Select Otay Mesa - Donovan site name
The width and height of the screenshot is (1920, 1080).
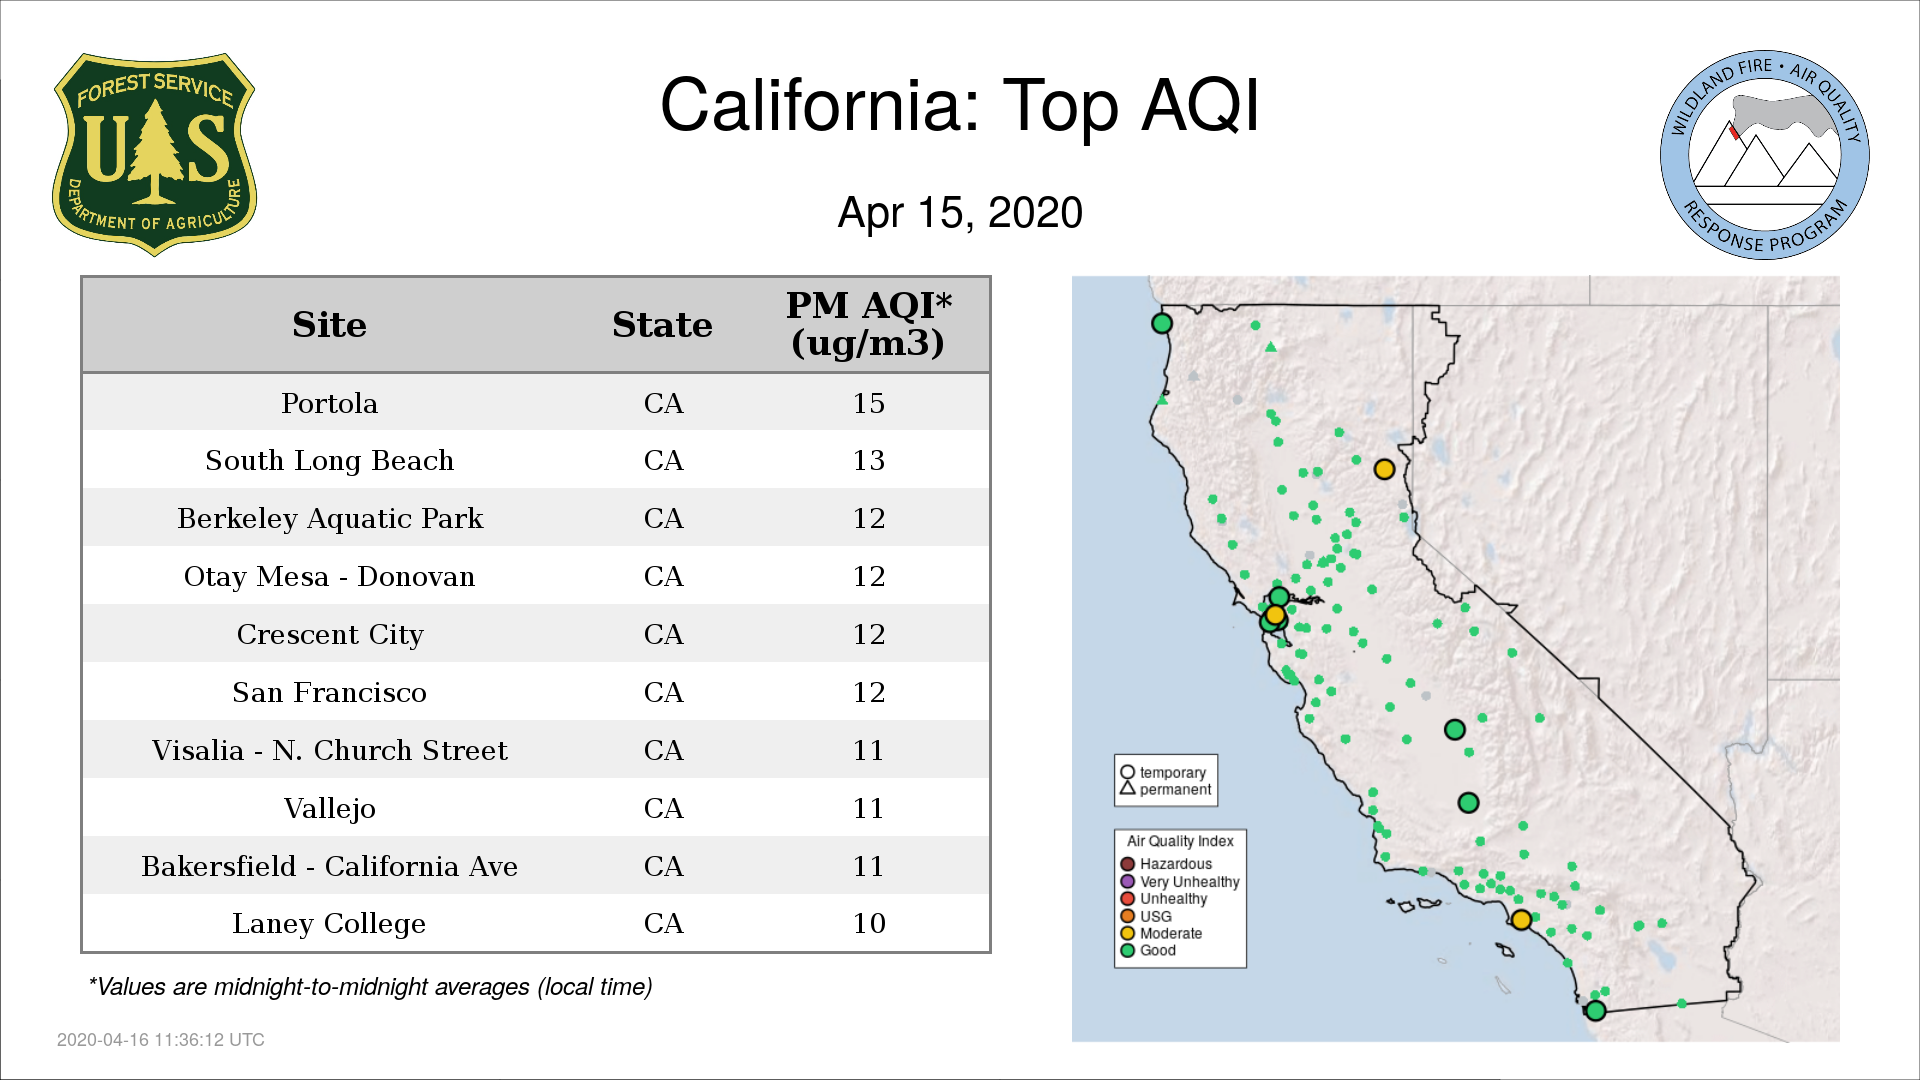[x=329, y=576]
